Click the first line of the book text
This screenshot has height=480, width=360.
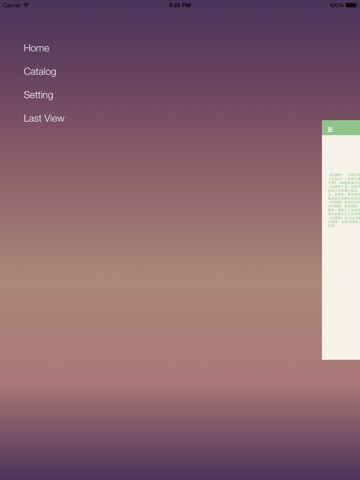(x=344, y=175)
